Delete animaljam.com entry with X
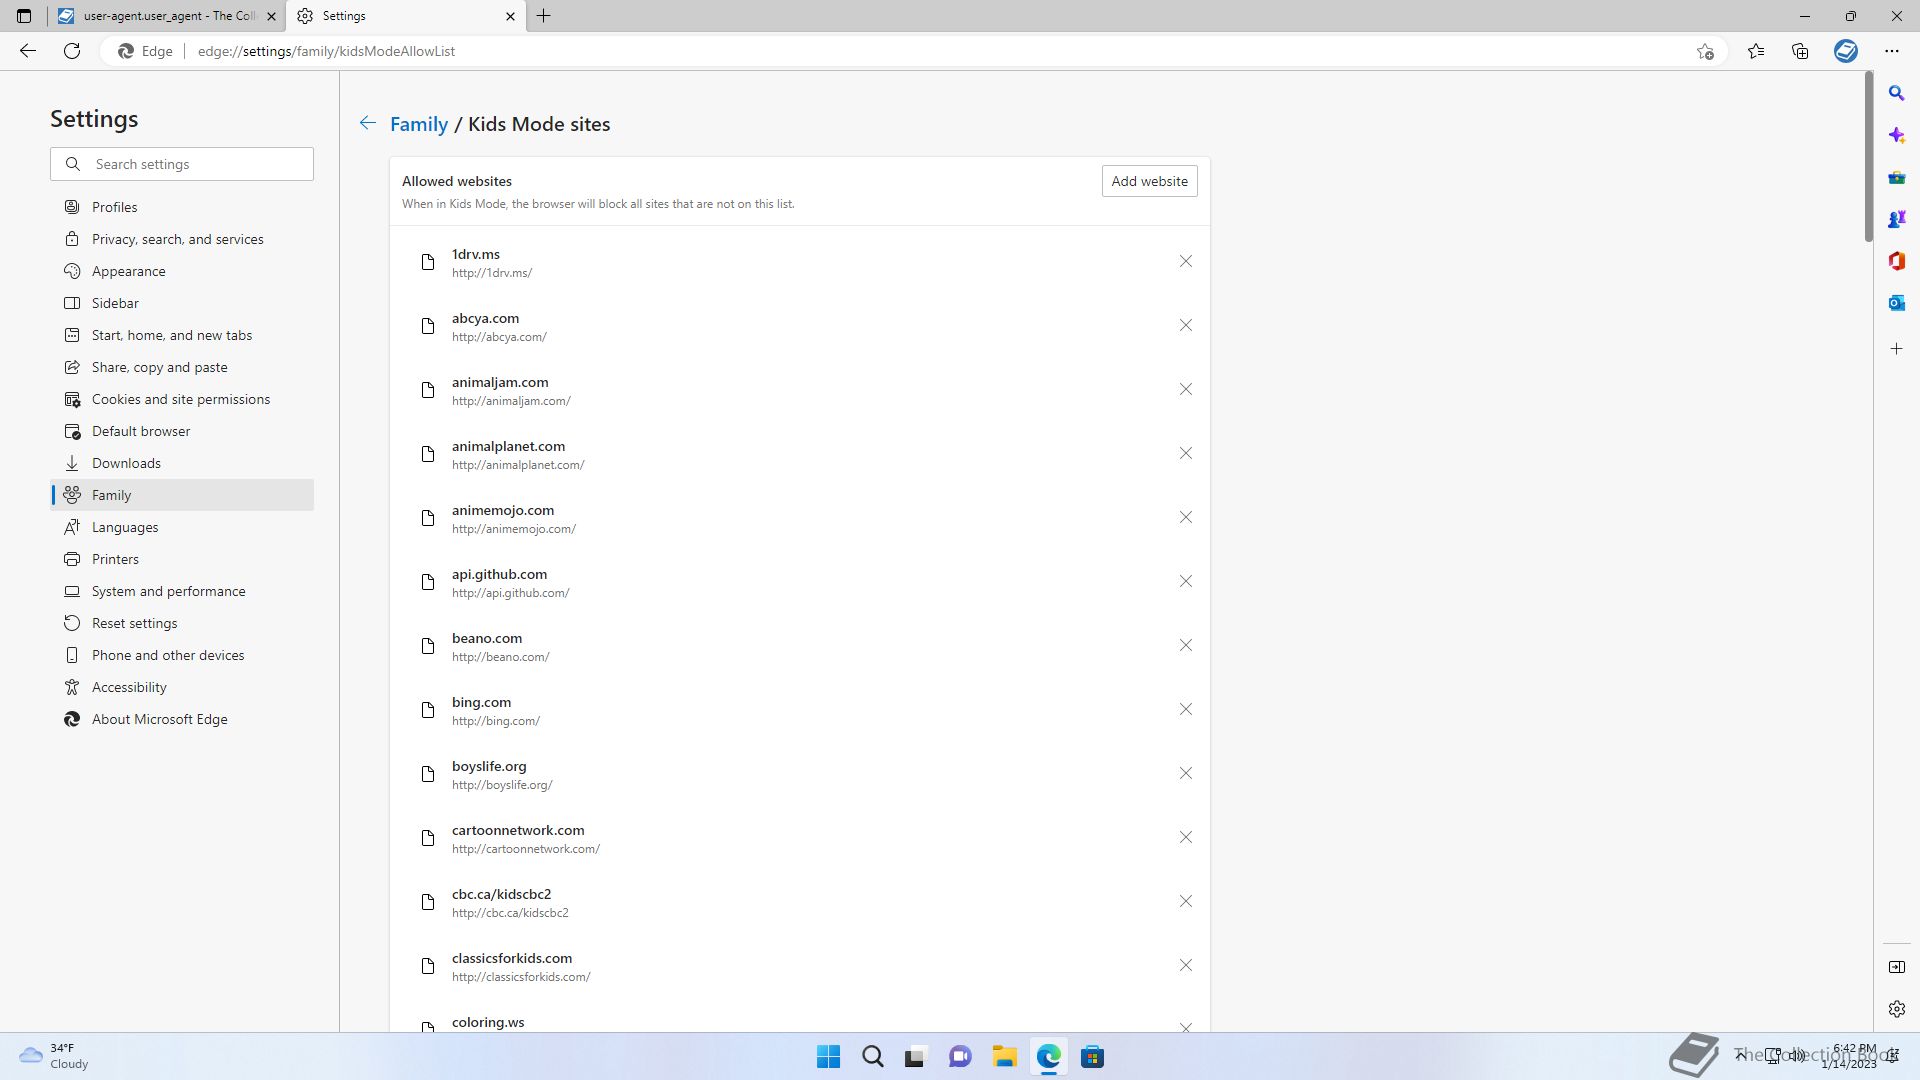The width and height of the screenshot is (1920, 1080). pos(1185,389)
